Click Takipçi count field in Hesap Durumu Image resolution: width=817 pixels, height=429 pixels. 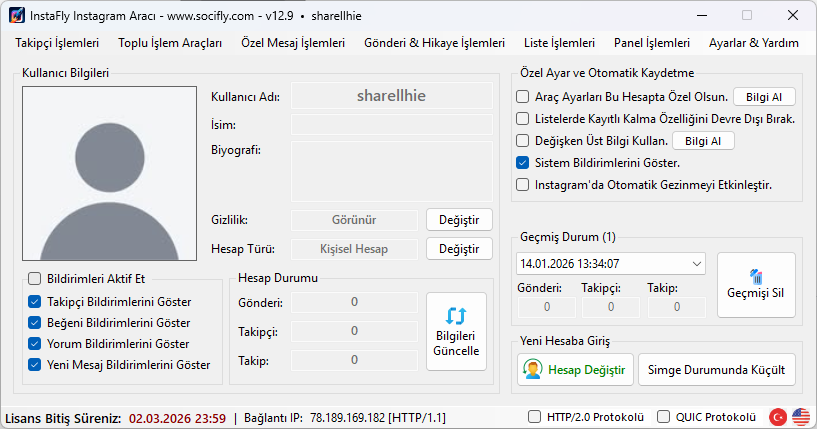(x=354, y=332)
